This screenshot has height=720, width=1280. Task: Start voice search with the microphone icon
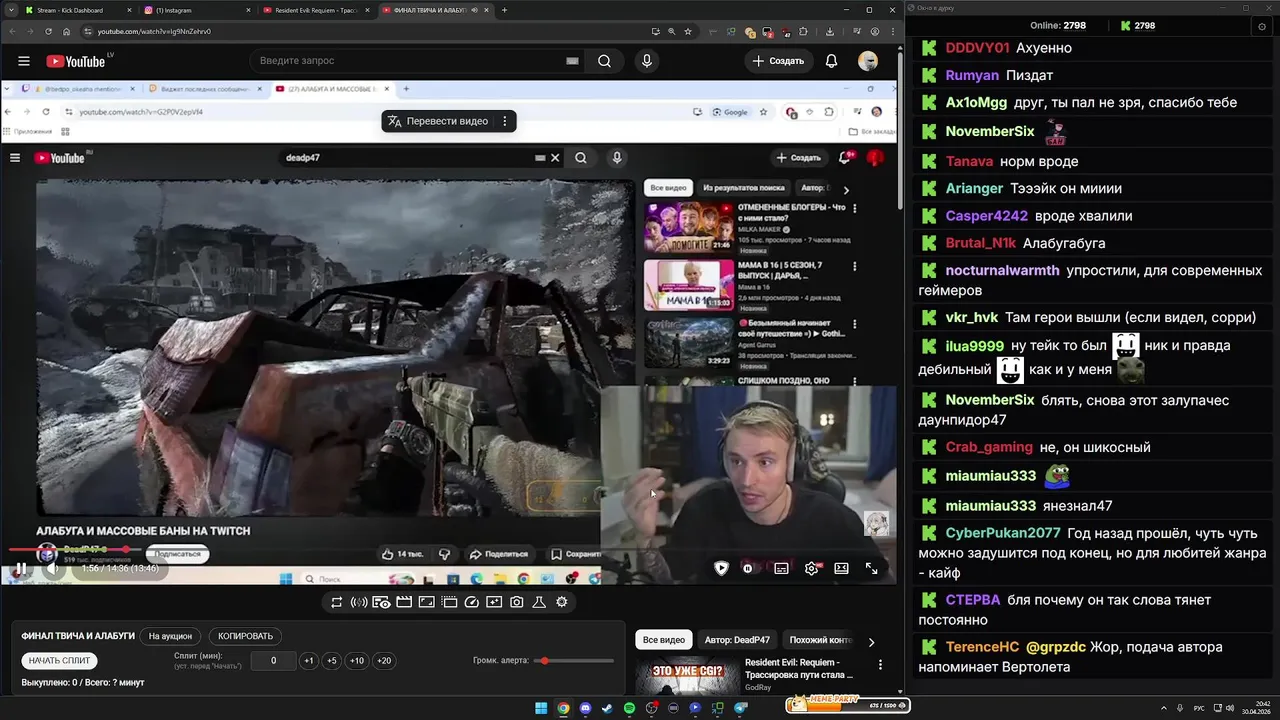click(x=647, y=61)
